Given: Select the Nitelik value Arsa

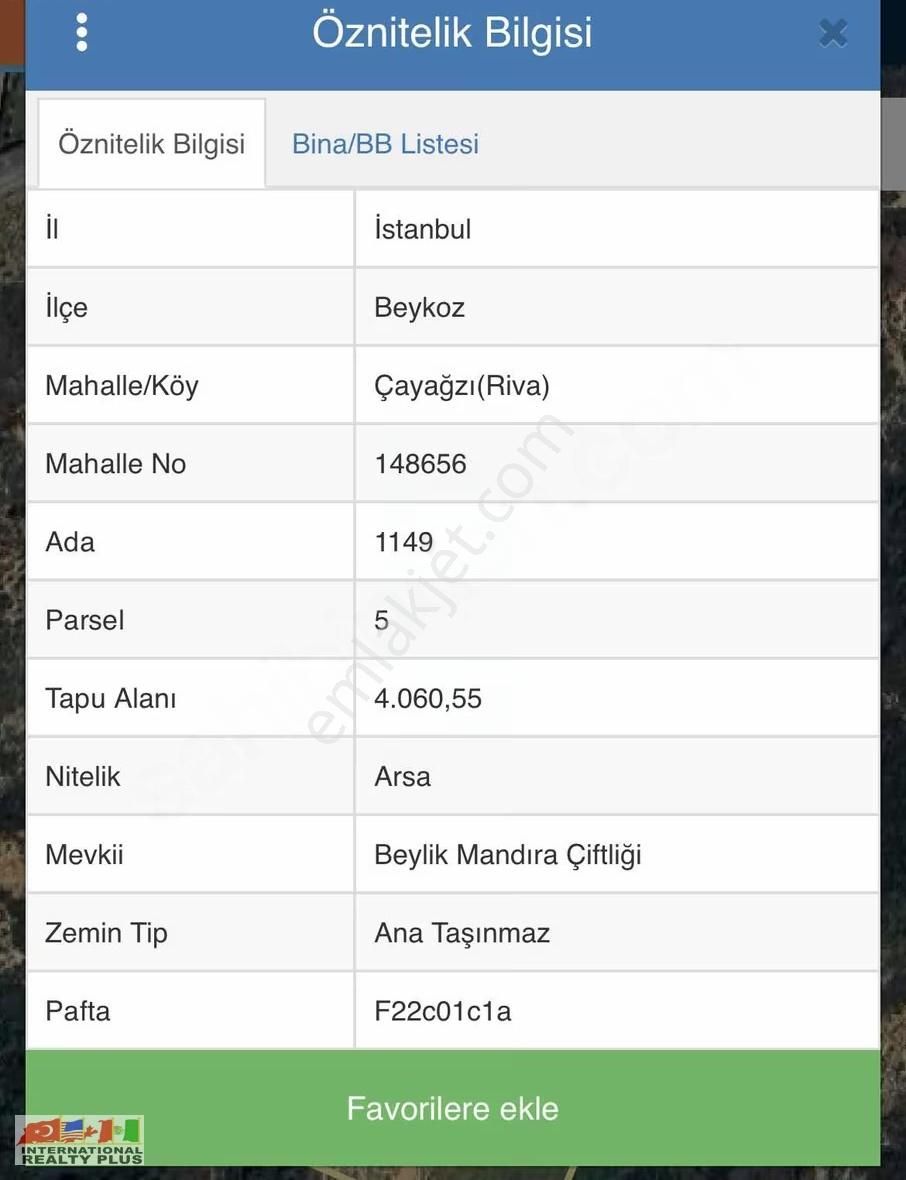Looking at the screenshot, I should [x=403, y=776].
